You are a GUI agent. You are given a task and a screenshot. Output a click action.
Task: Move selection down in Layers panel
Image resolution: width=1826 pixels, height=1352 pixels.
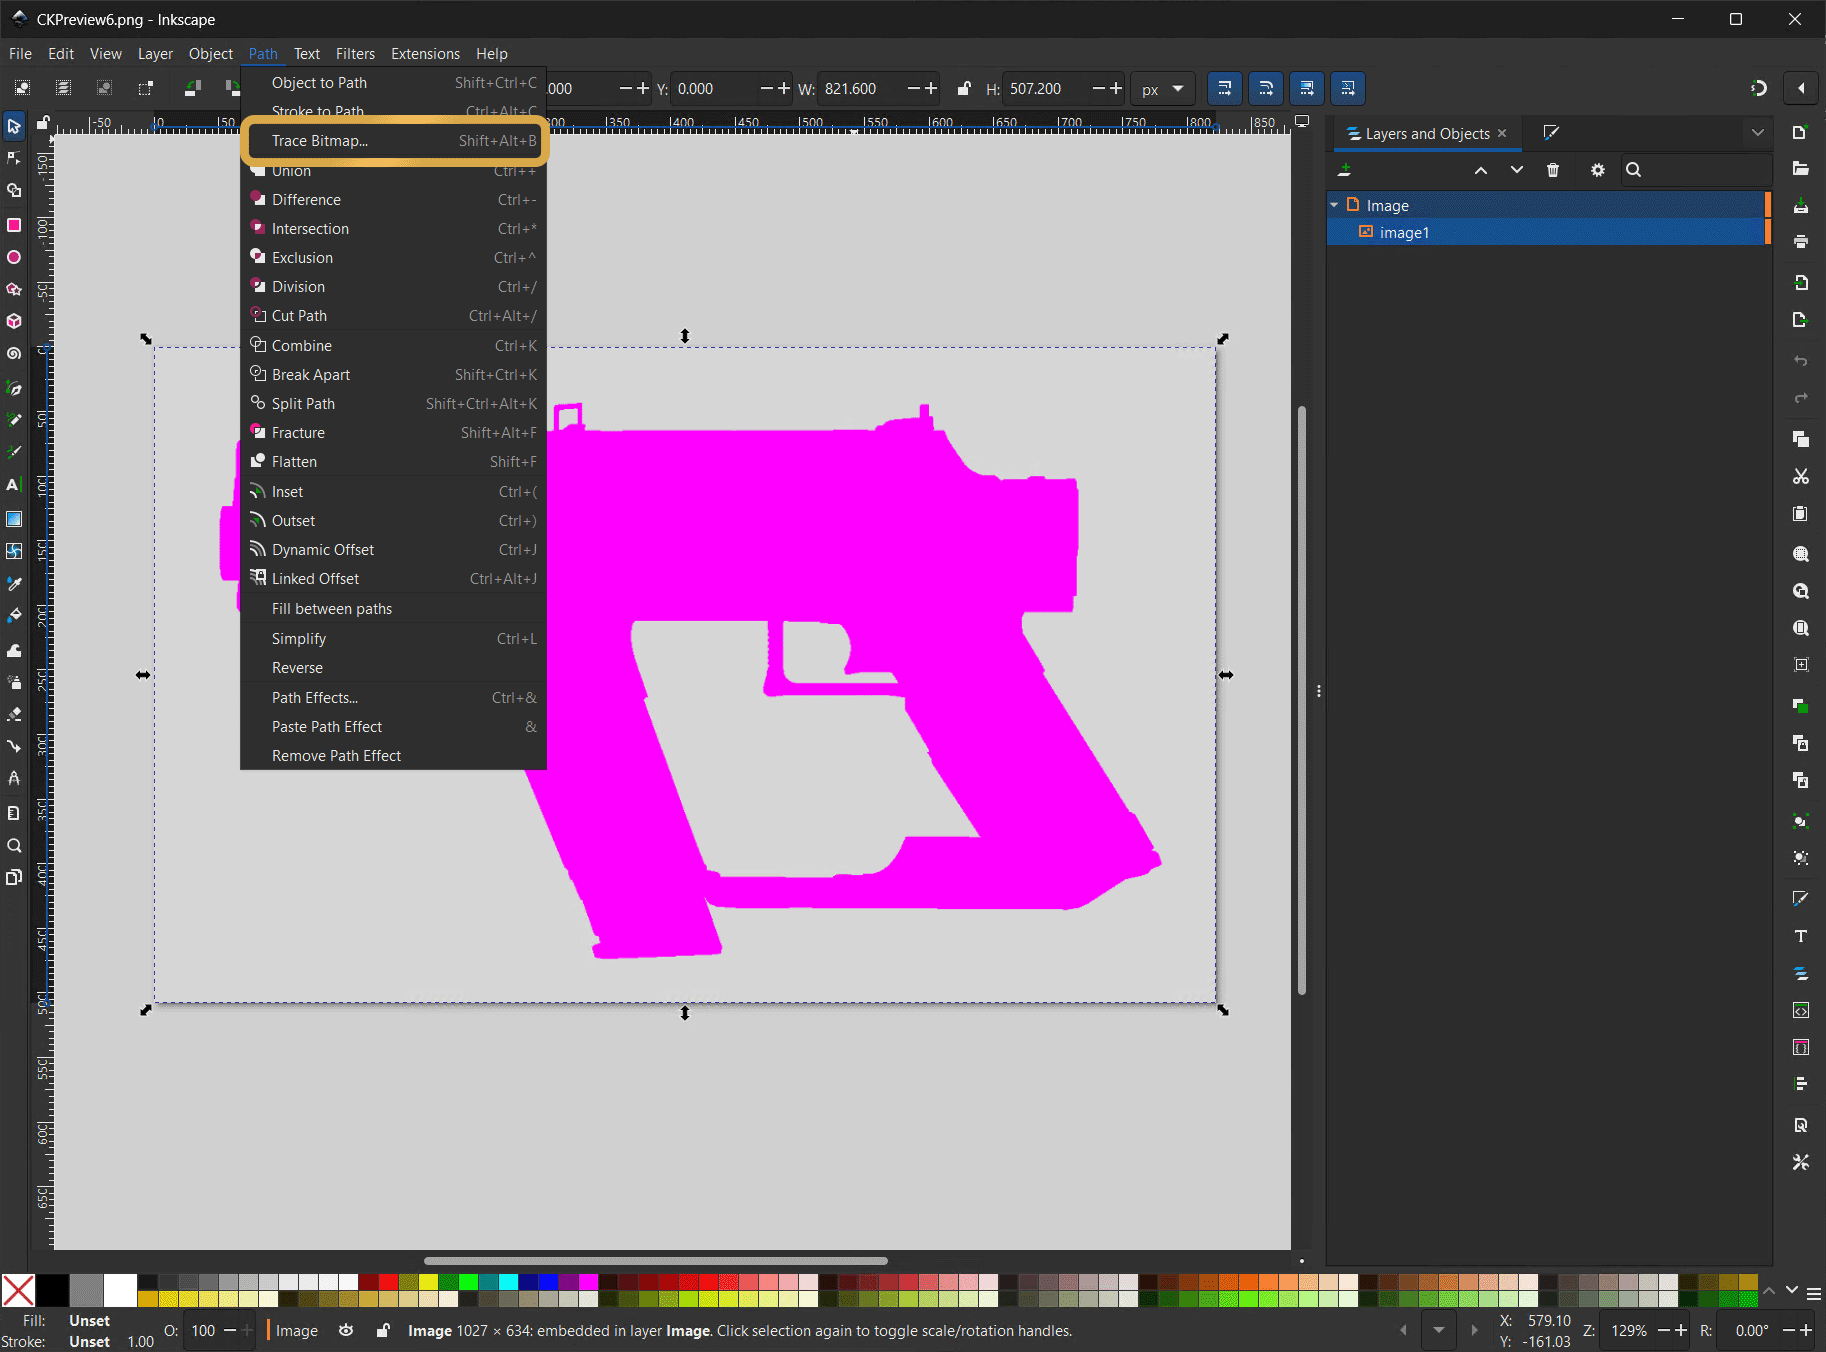click(x=1517, y=170)
